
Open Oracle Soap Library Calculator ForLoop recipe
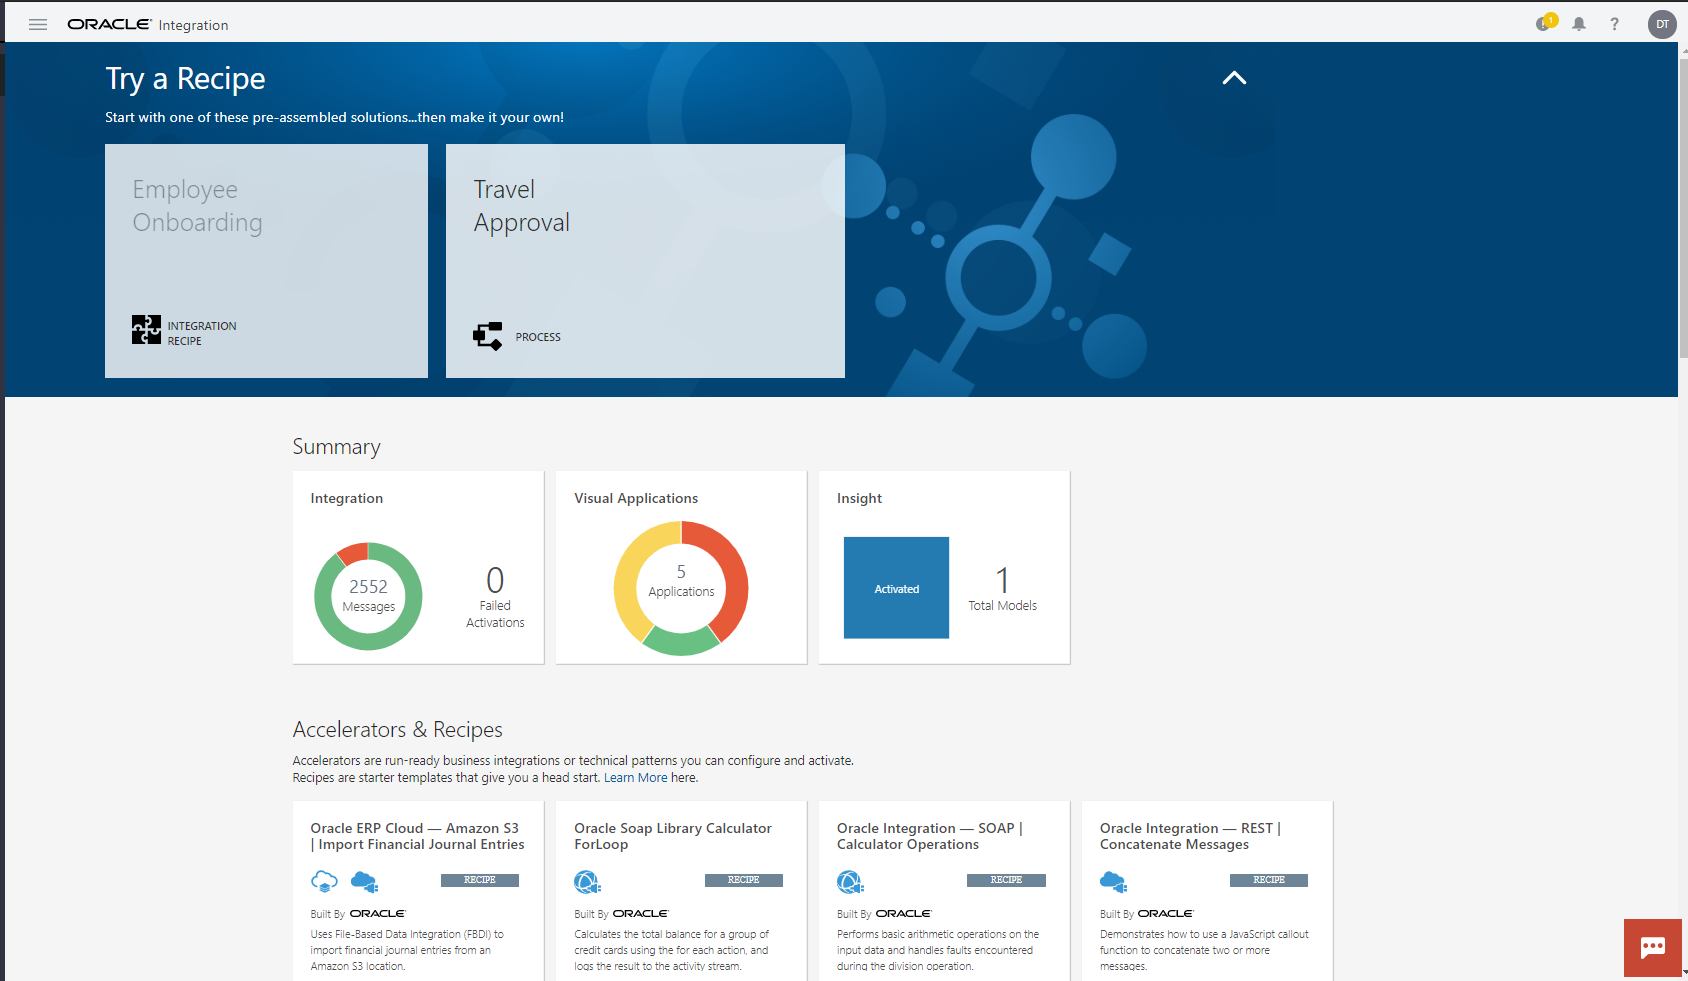(673, 836)
